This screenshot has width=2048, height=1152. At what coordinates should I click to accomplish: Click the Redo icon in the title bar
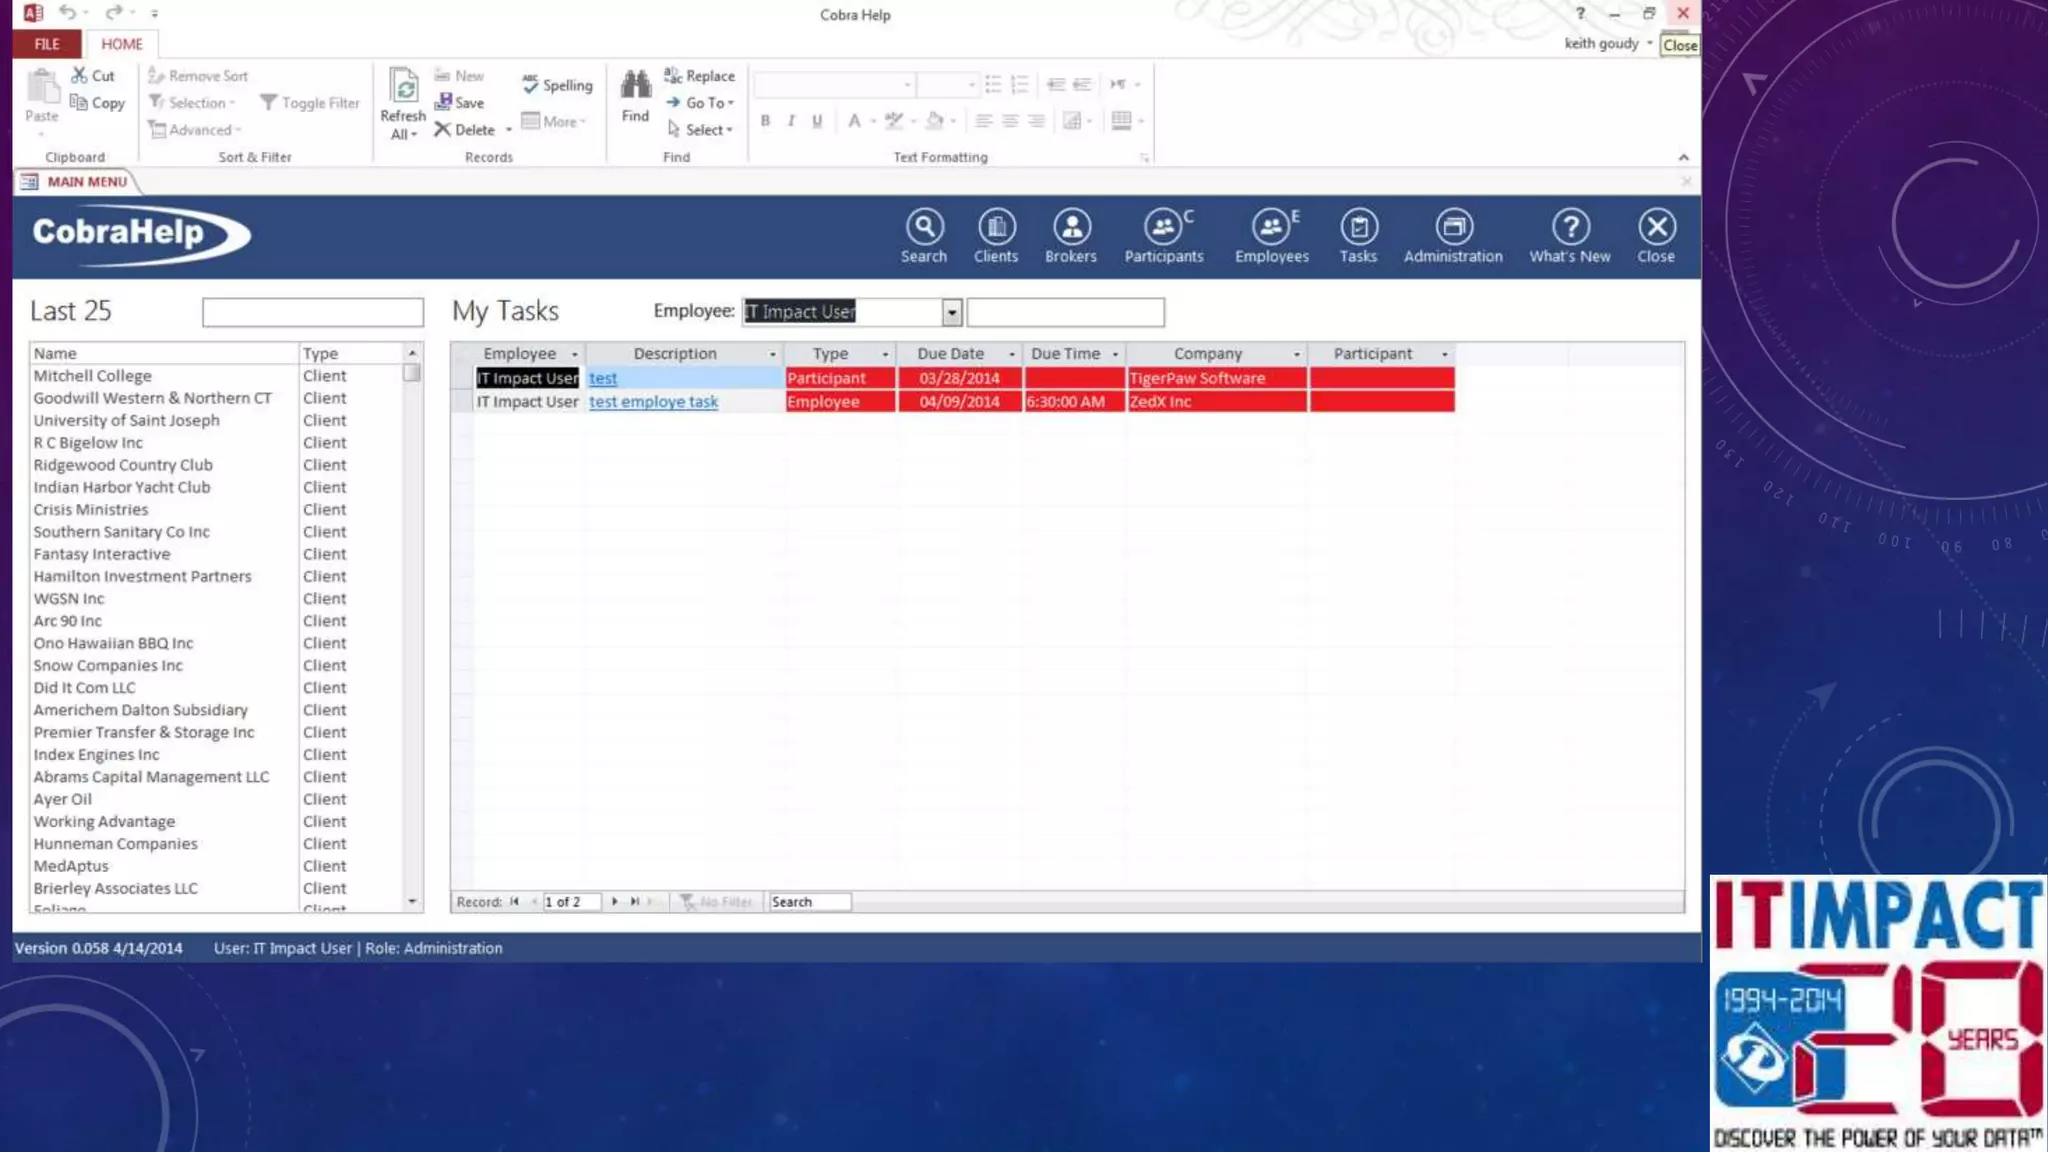pyautogui.click(x=113, y=13)
